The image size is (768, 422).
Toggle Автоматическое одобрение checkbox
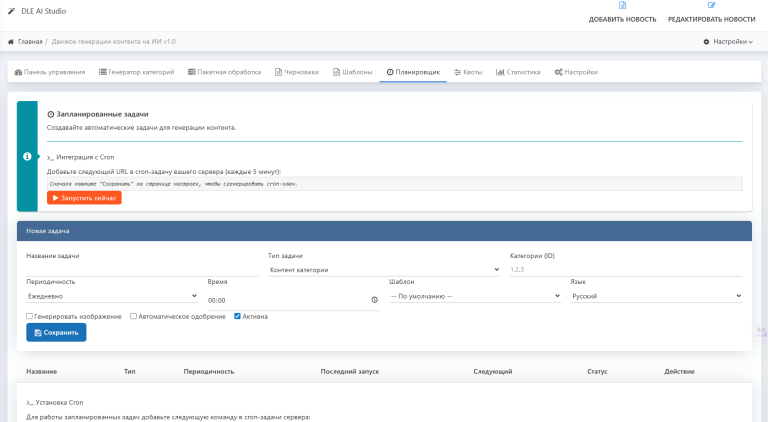click(134, 317)
